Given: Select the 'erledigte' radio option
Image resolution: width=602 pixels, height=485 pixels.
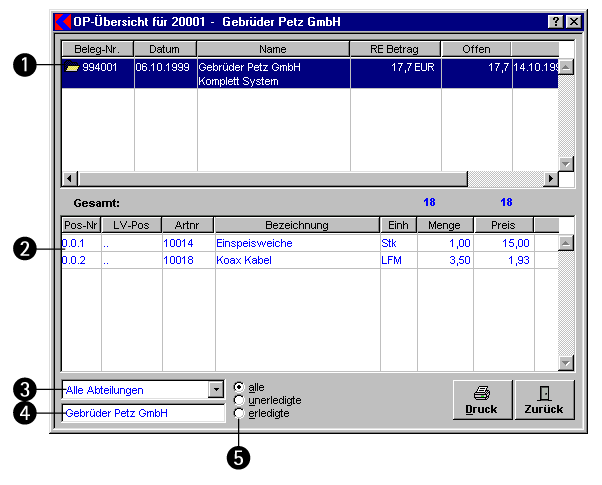Looking at the screenshot, I should click(239, 412).
